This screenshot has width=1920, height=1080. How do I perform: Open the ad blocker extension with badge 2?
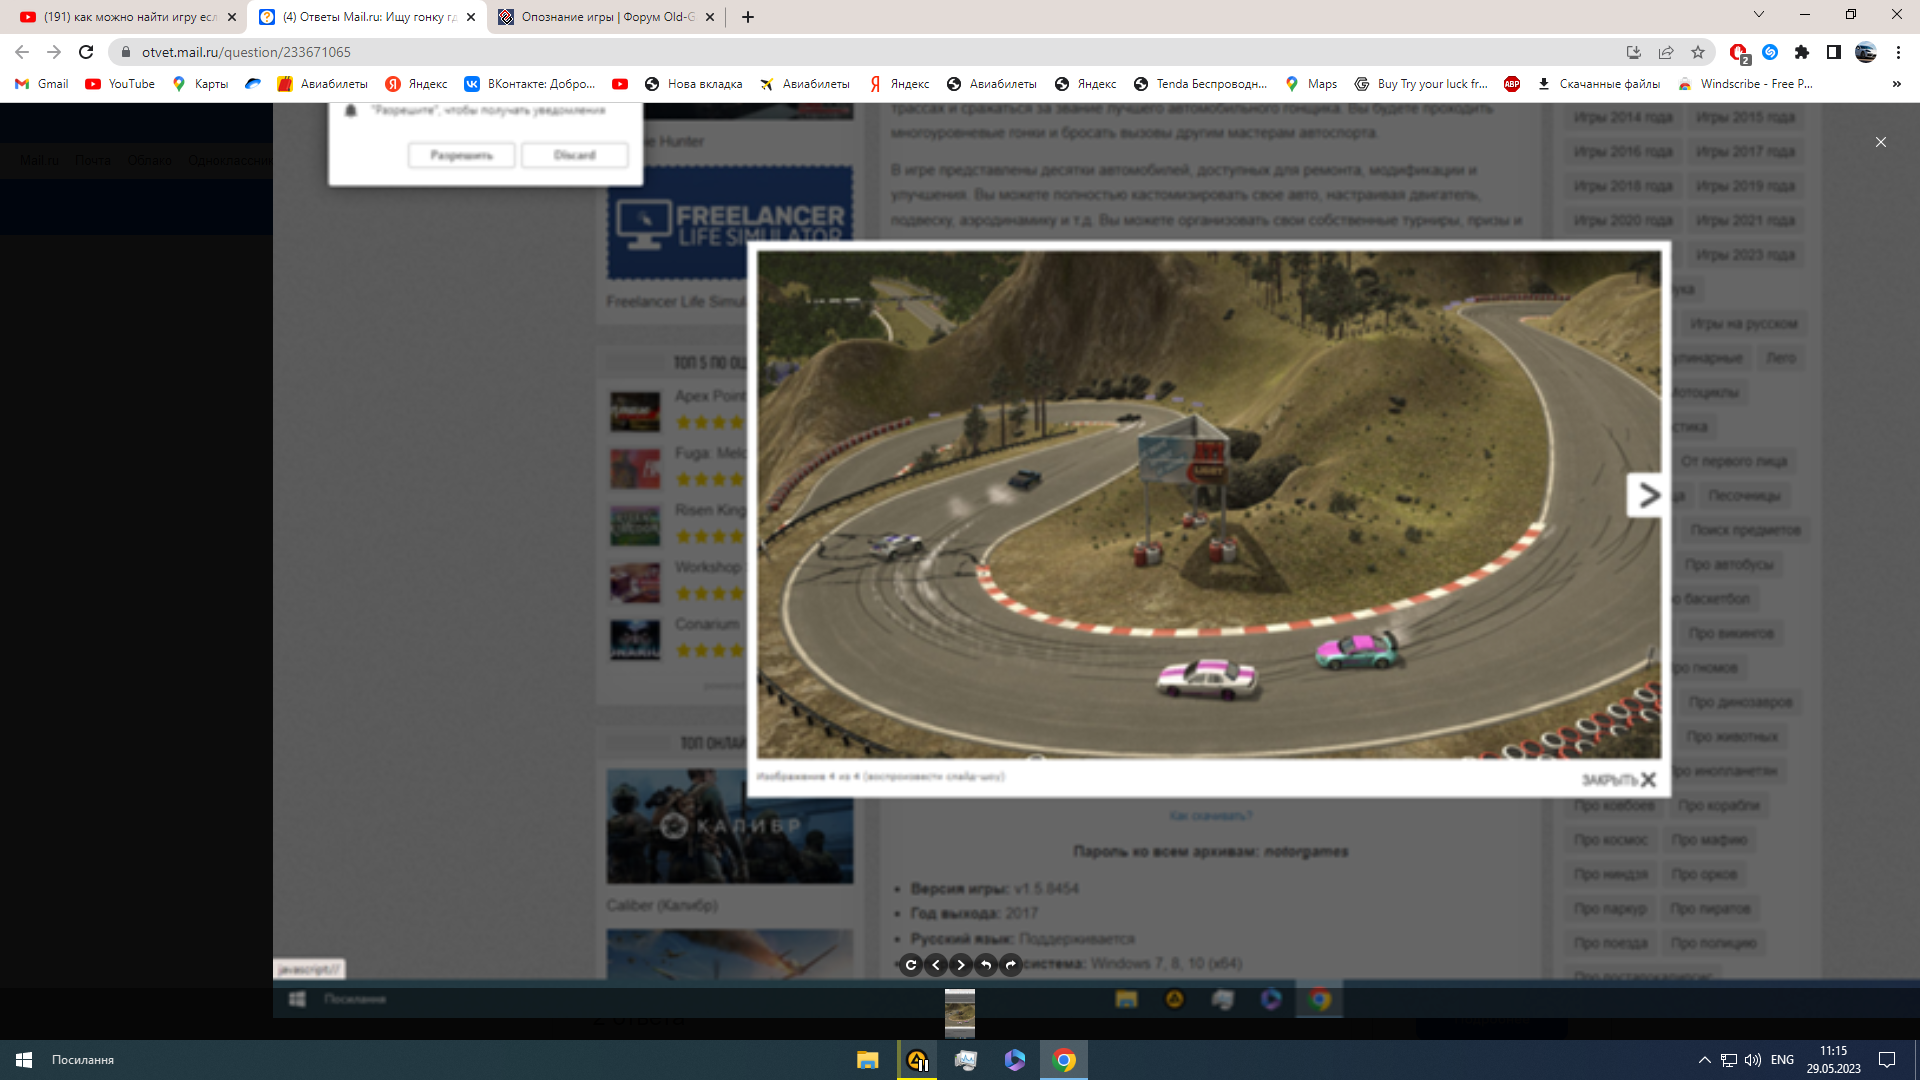(x=1738, y=52)
